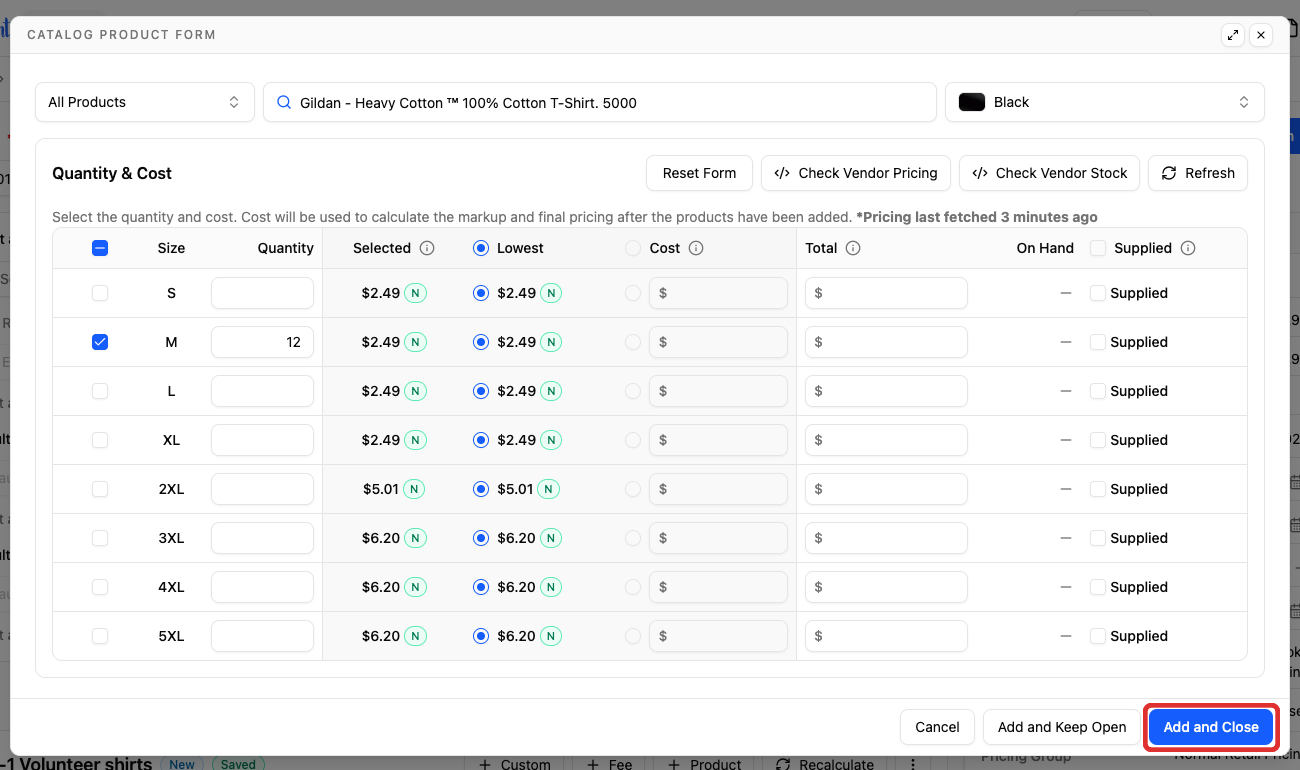
Task: Click the quantity field for size L
Action: coord(262,391)
